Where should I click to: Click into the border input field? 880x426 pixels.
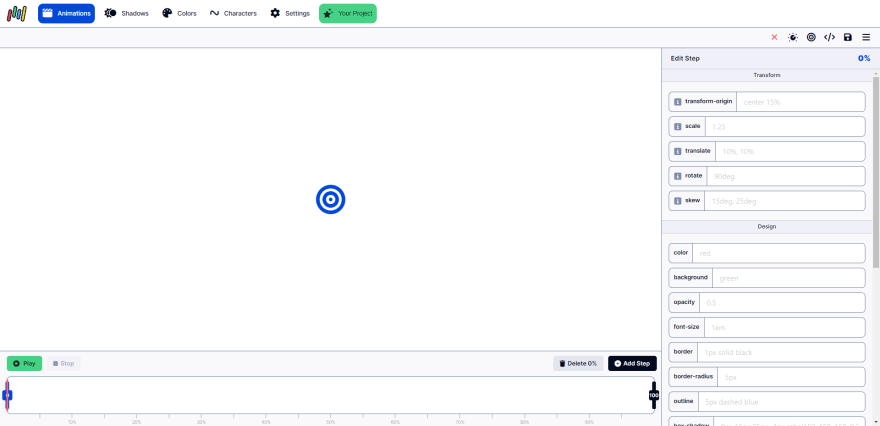coord(781,352)
